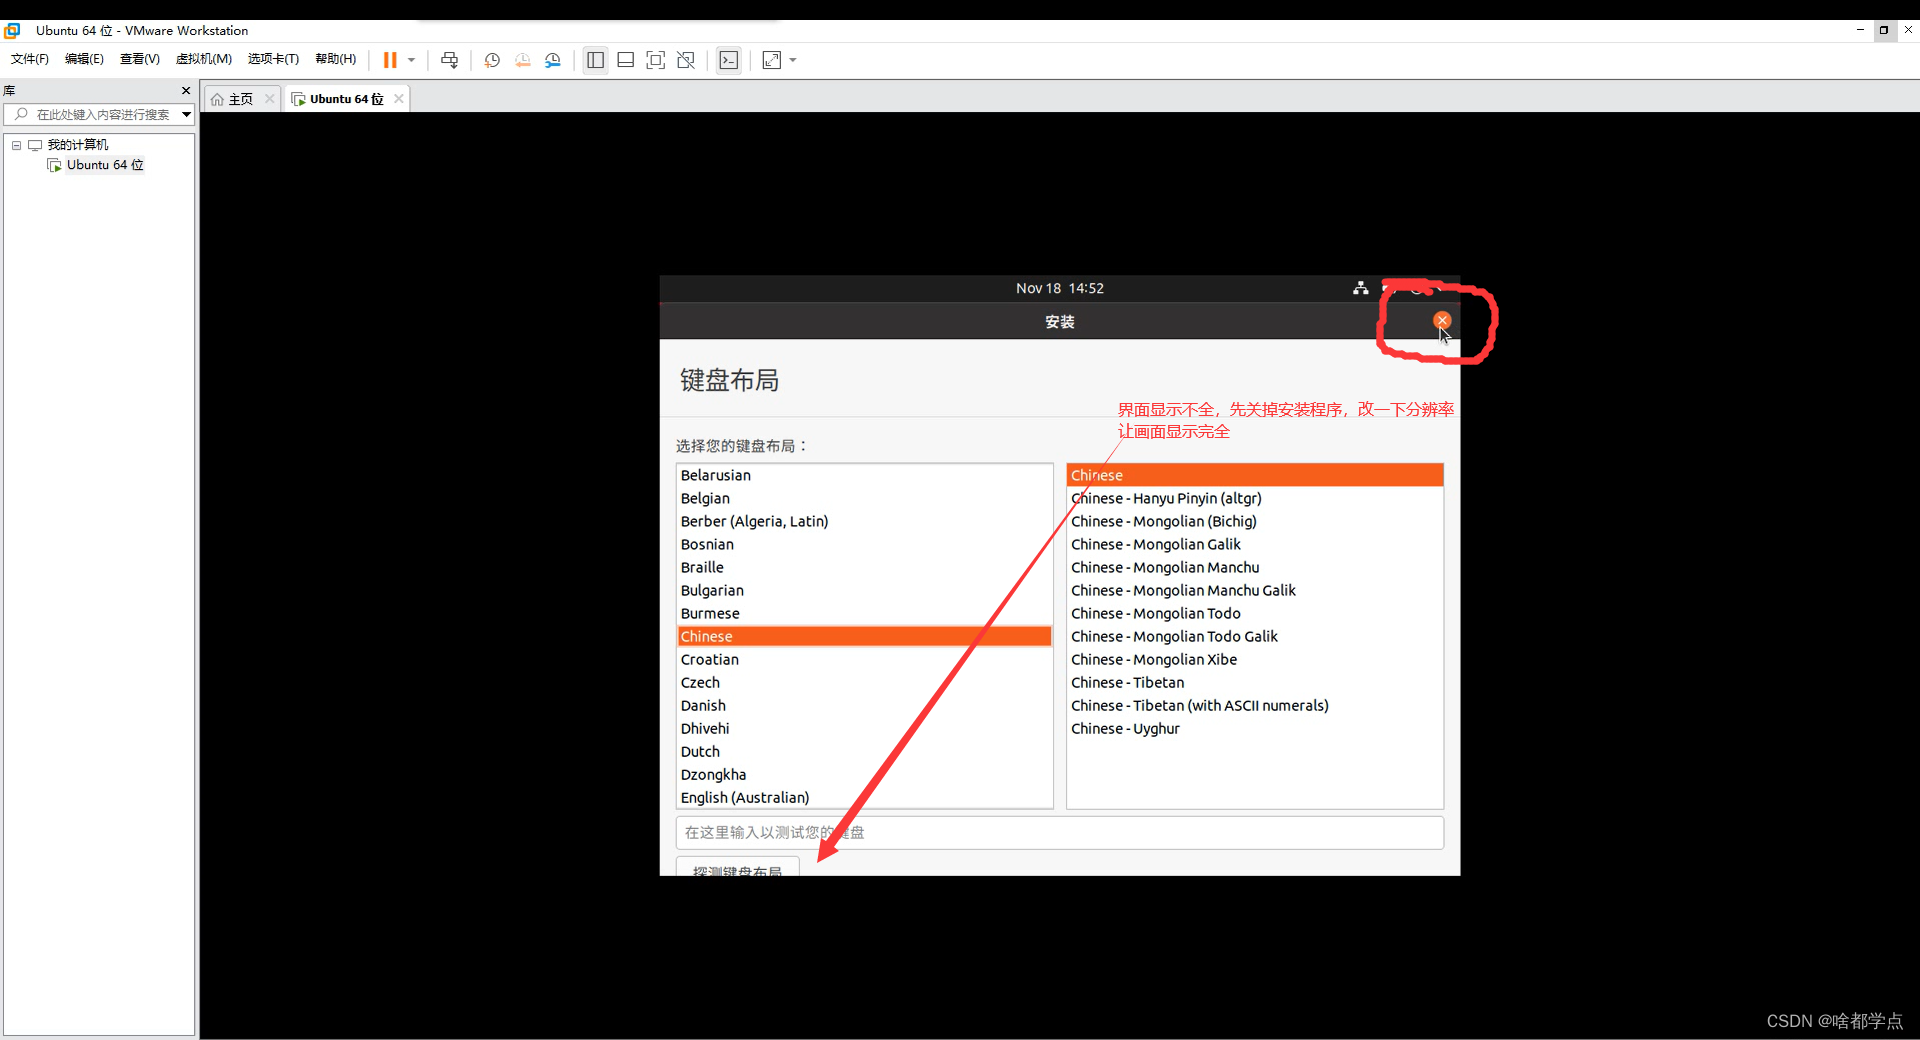Select Chinese - Tibetan variant

coord(1255,682)
